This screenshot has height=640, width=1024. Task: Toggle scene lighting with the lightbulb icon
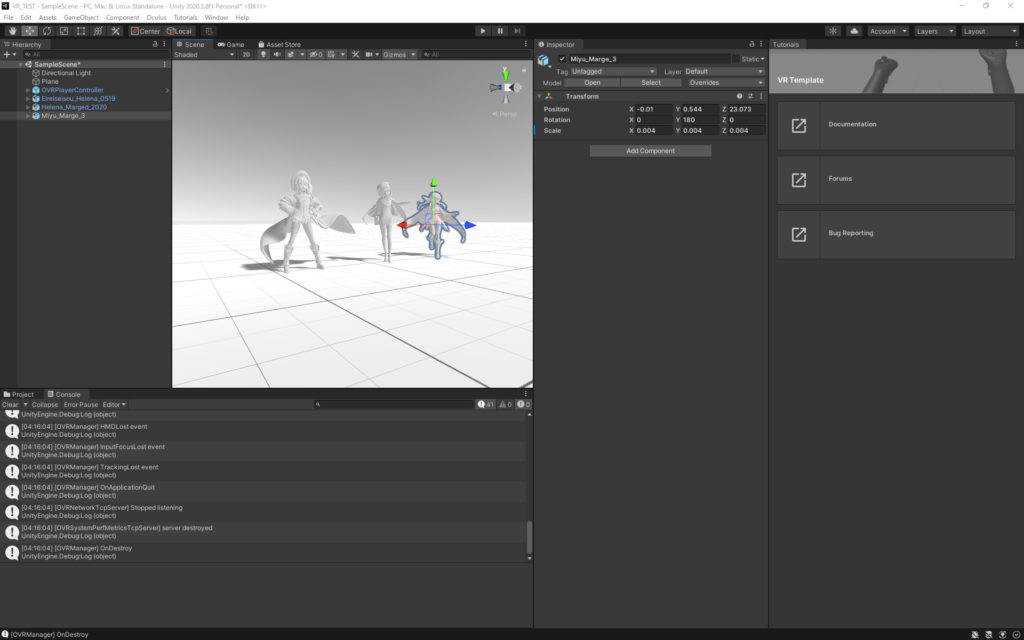tap(264, 55)
